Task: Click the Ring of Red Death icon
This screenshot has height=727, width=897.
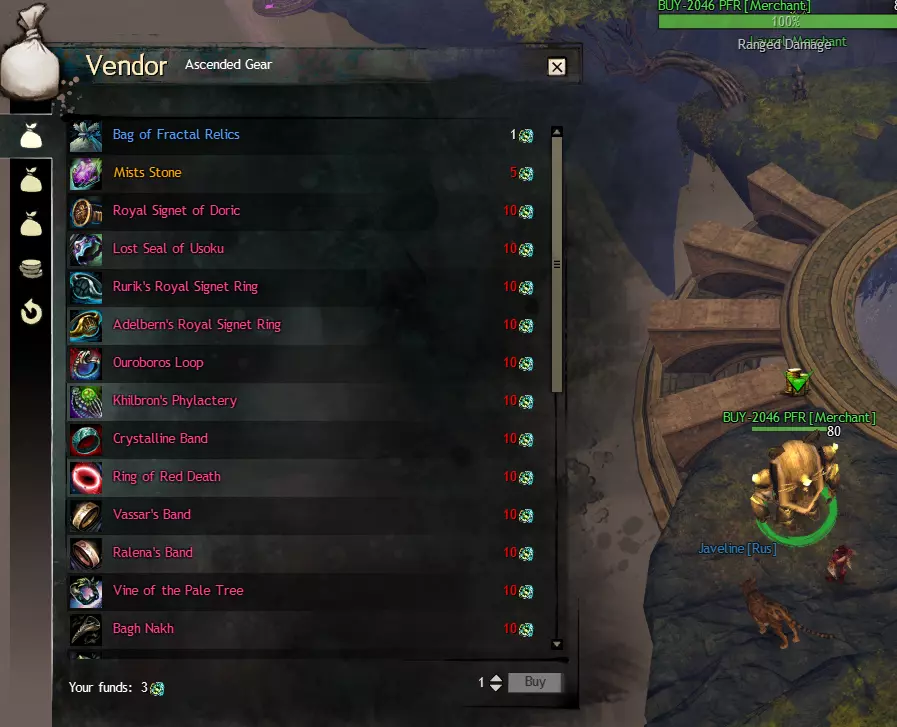Action: [86, 478]
